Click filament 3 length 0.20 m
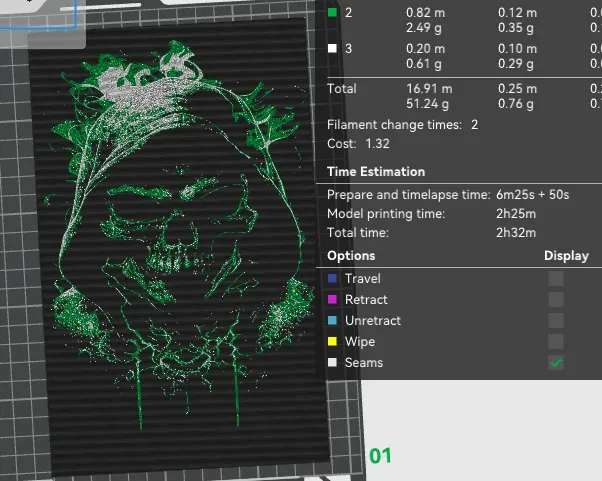The height and width of the screenshot is (481, 602). (x=425, y=49)
